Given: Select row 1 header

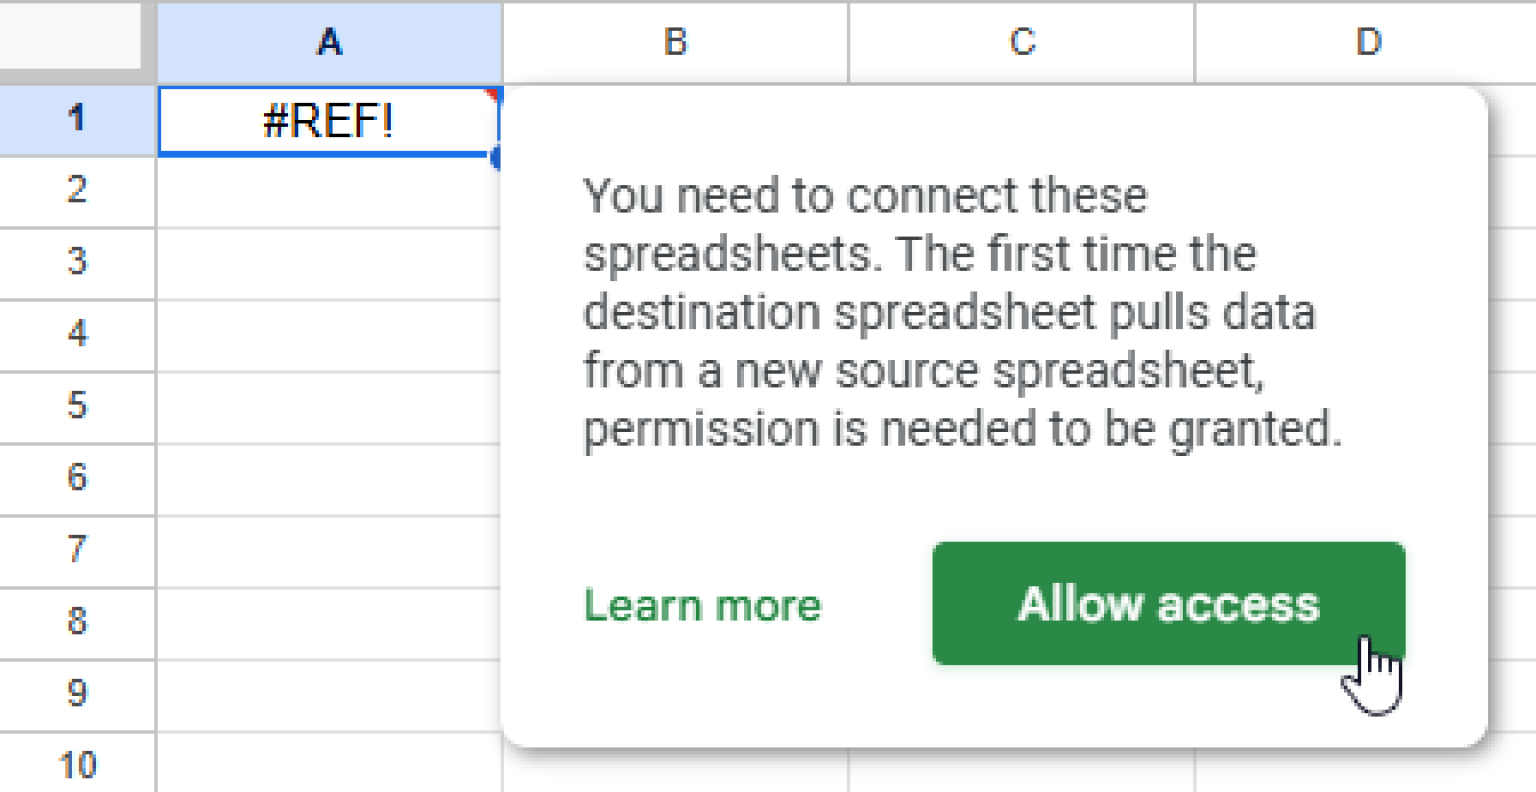Looking at the screenshot, I should click(x=77, y=118).
